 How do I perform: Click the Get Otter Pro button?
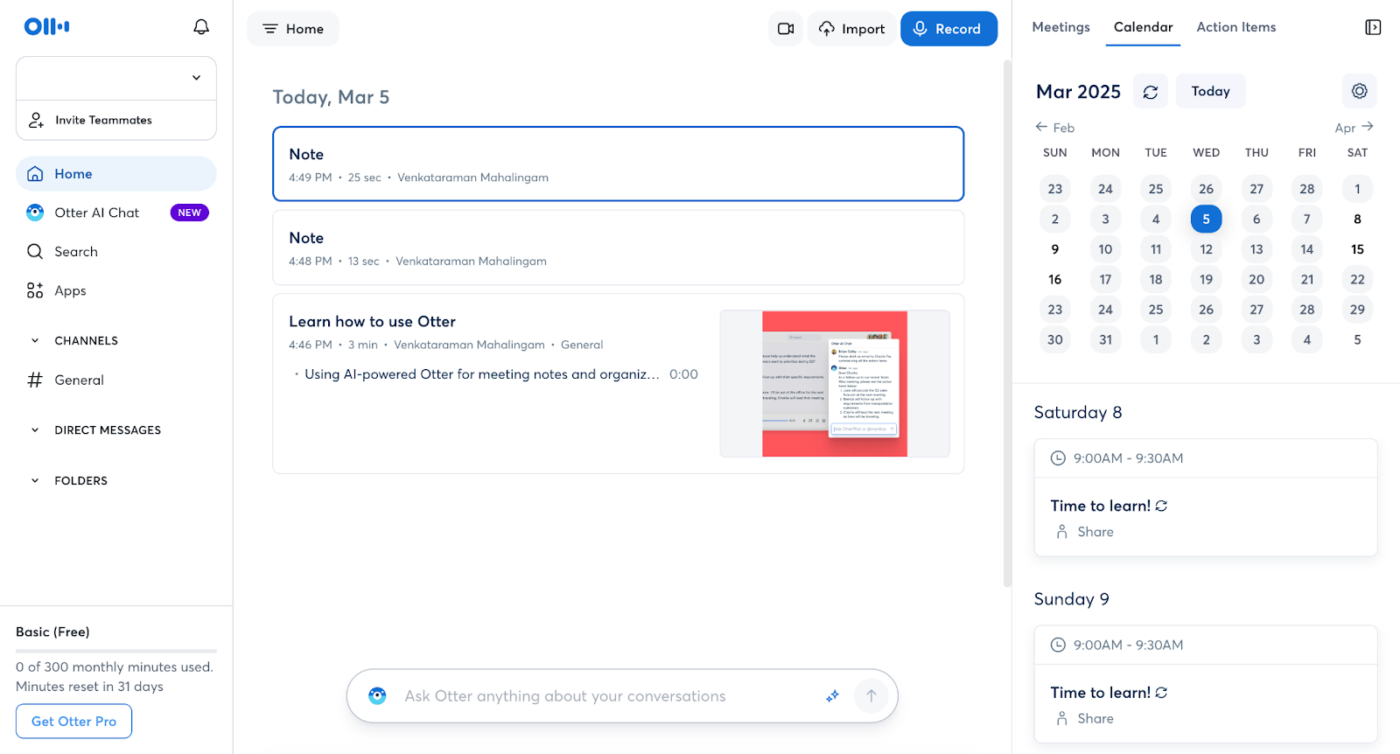tap(74, 721)
